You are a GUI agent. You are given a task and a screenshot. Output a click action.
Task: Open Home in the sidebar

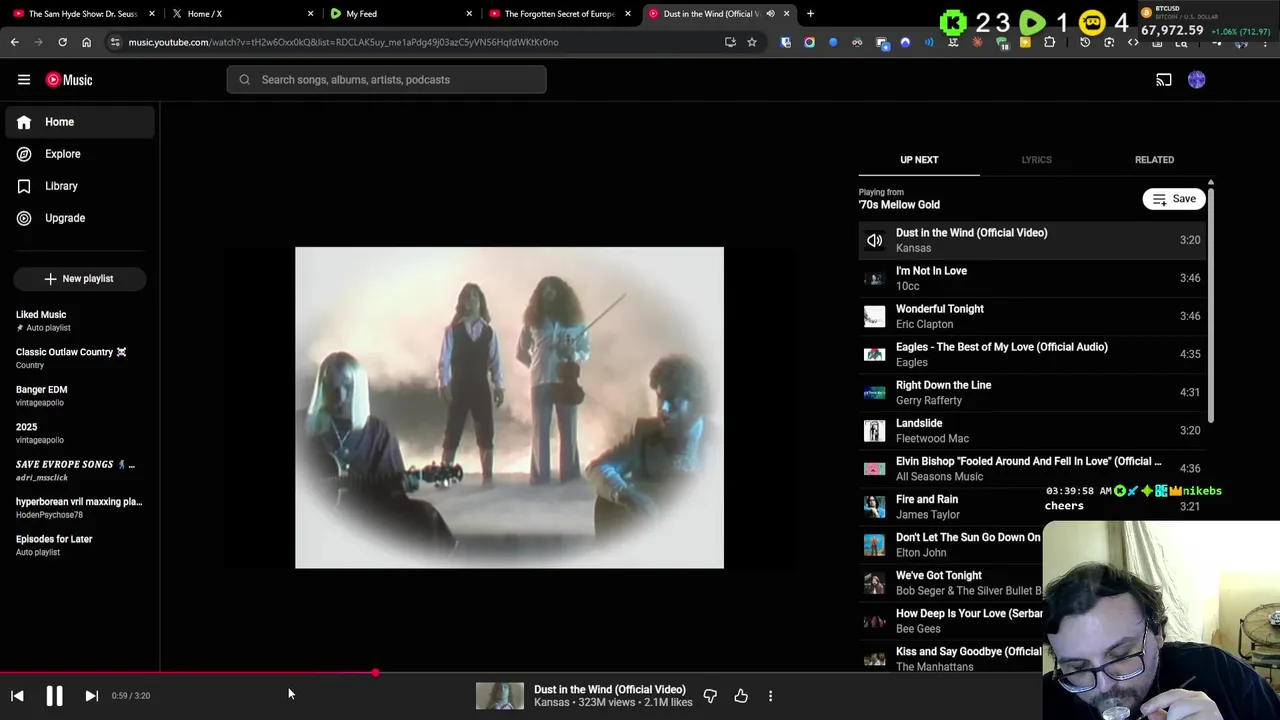[80, 122]
